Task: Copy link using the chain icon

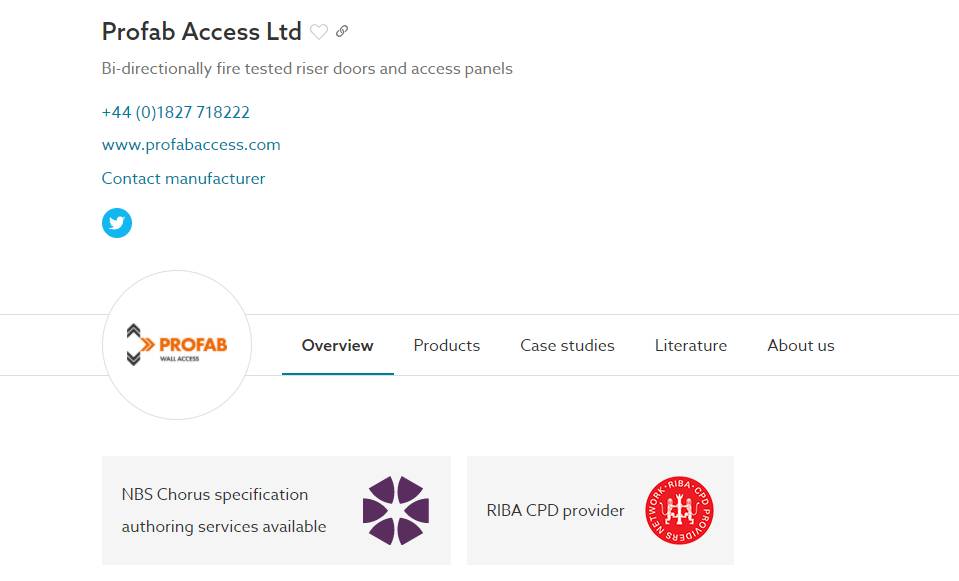Action: 342,32
